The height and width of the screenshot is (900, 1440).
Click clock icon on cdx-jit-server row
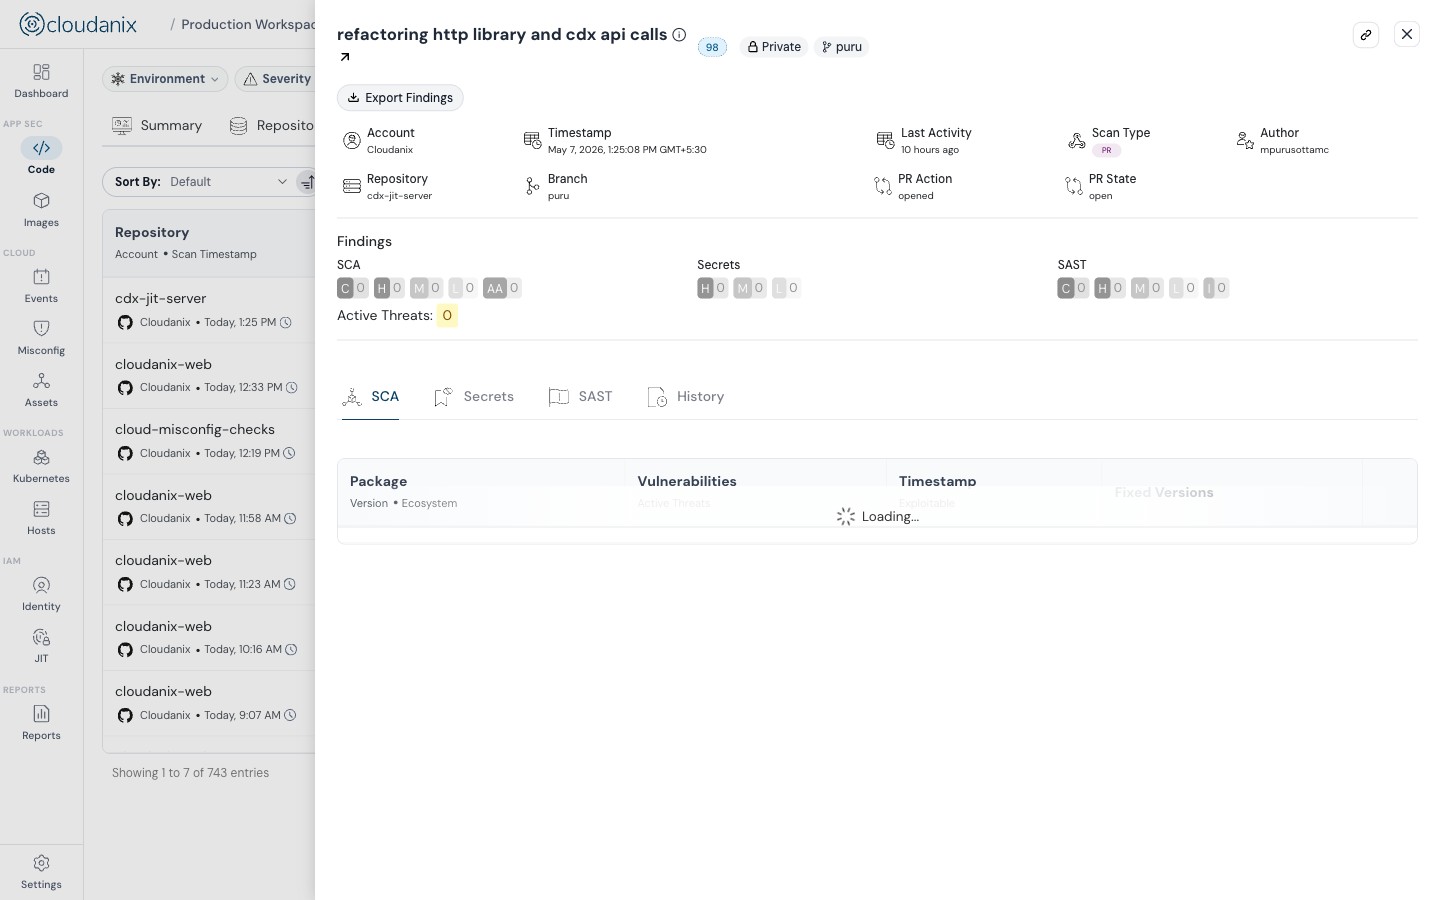pyautogui.click(x=286, y=322)
